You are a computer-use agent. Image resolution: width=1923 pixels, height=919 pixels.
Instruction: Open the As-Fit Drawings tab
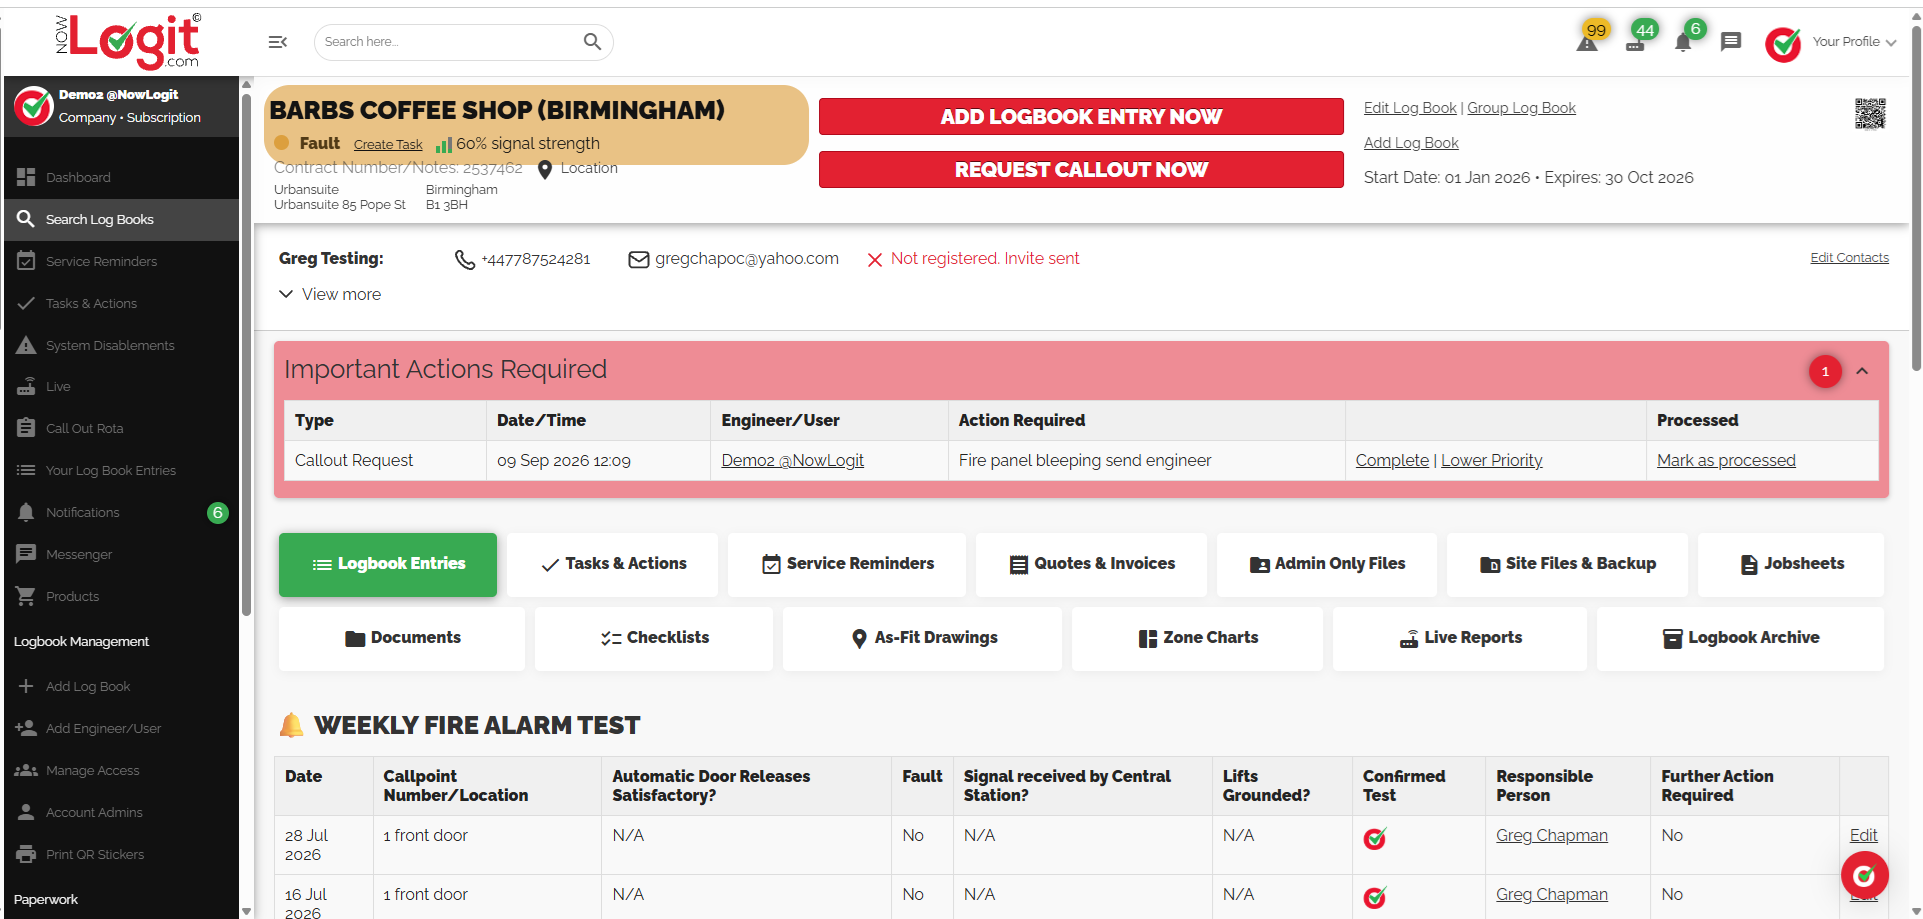(x=922, y=639)
